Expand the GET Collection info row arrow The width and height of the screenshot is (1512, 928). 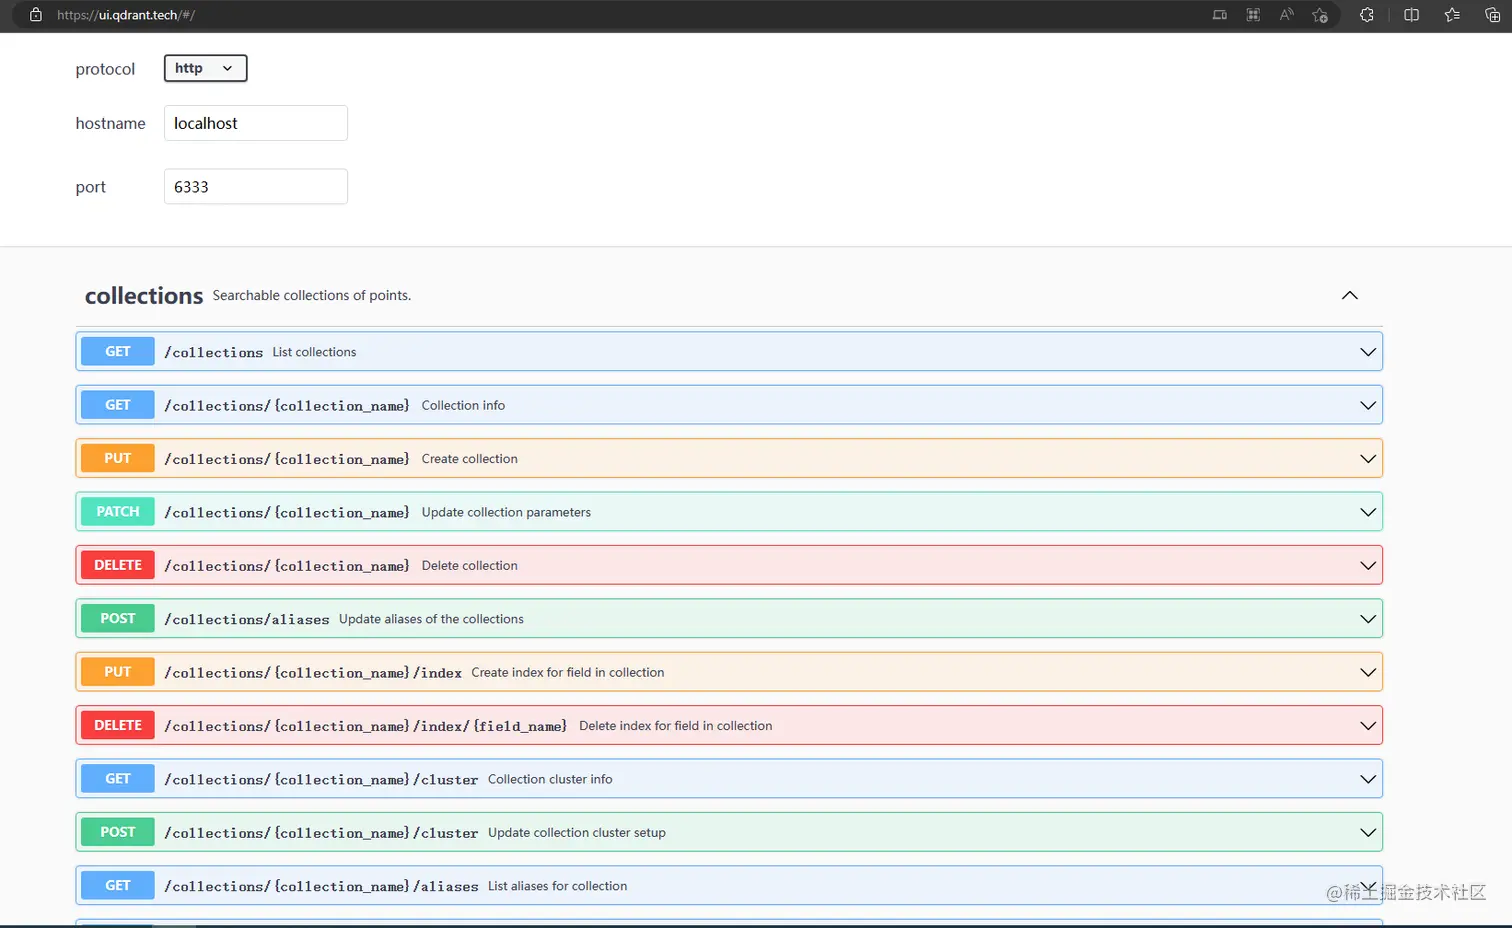pos(1368,406)
